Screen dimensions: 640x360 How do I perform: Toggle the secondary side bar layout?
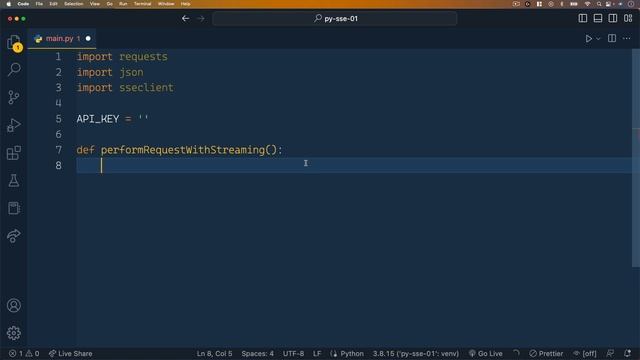(x=613, y=18)
